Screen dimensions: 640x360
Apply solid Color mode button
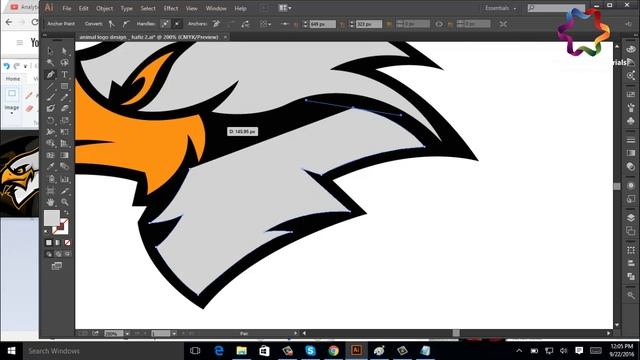(49, 242)
